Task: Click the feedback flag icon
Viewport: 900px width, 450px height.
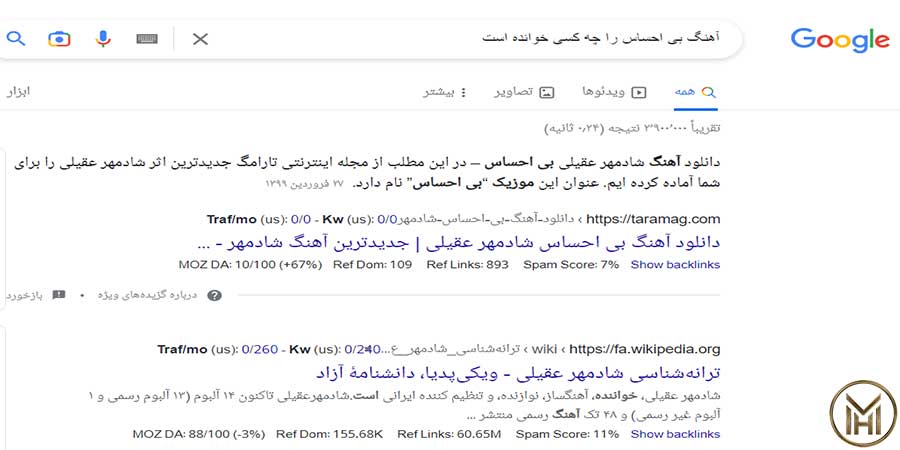Action: 59,295
